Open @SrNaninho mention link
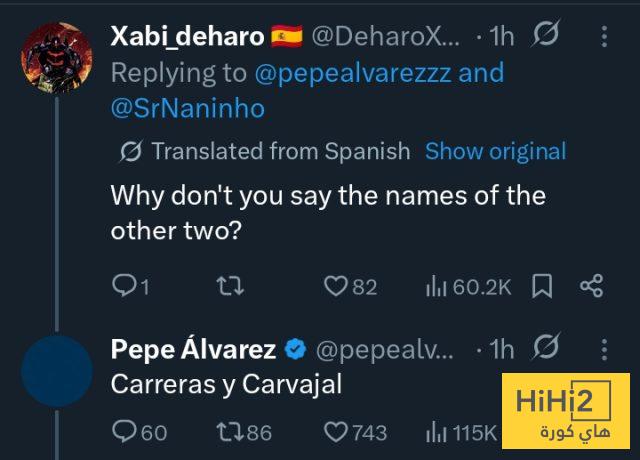 [x=187, y=108]
